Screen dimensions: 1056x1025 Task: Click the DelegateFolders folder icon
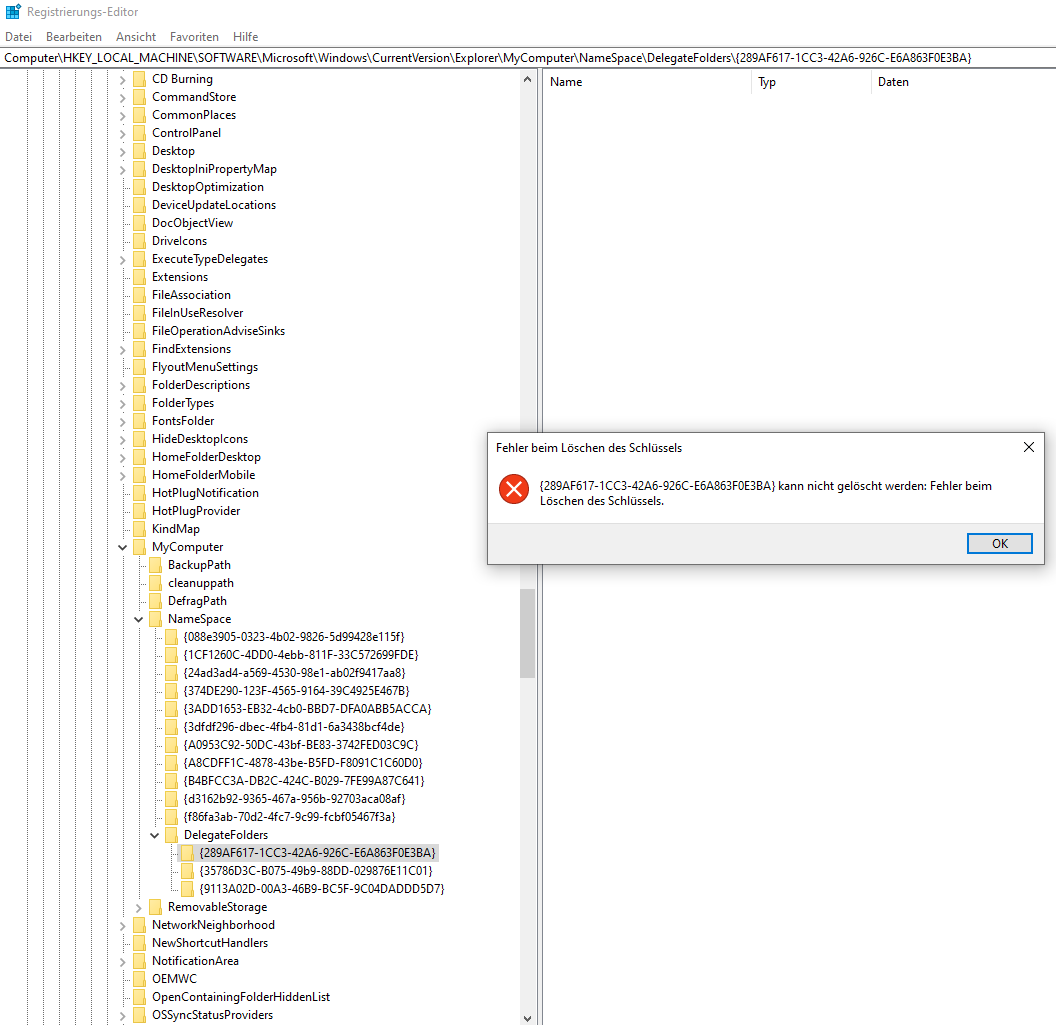[x=172, y=834]
